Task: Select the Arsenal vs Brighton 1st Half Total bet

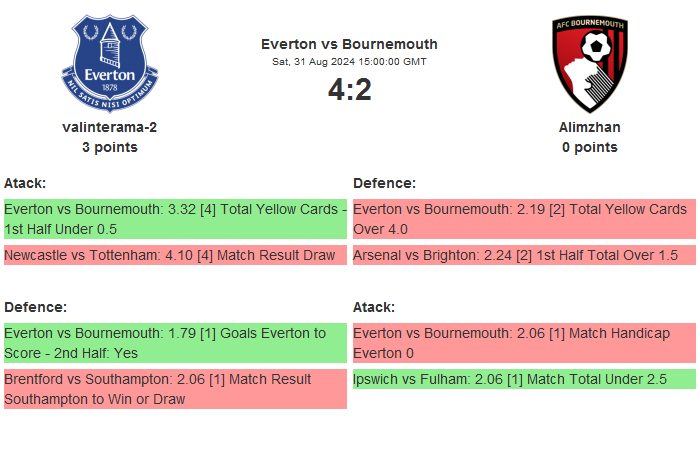Action: (x=524, y=255)
